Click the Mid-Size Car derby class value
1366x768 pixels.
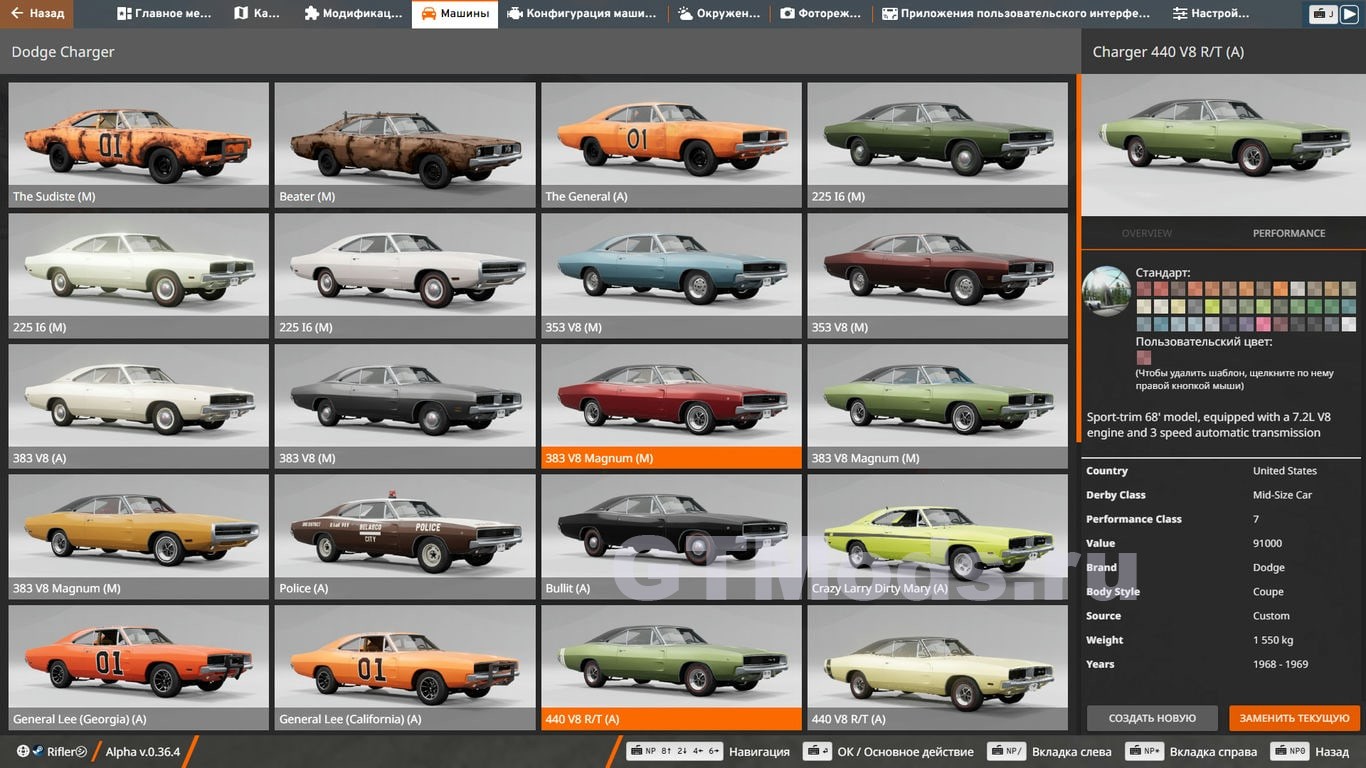pos(1282,495)
